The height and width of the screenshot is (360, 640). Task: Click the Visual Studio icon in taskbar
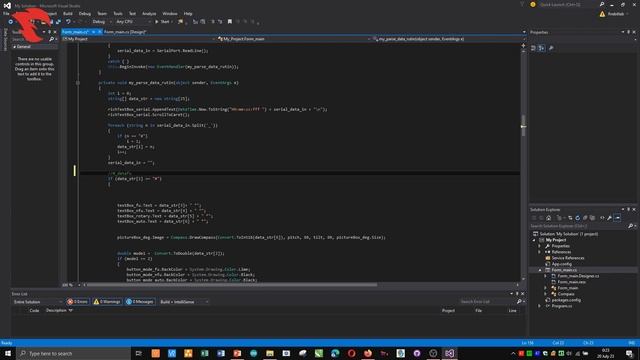coord(449,353)
